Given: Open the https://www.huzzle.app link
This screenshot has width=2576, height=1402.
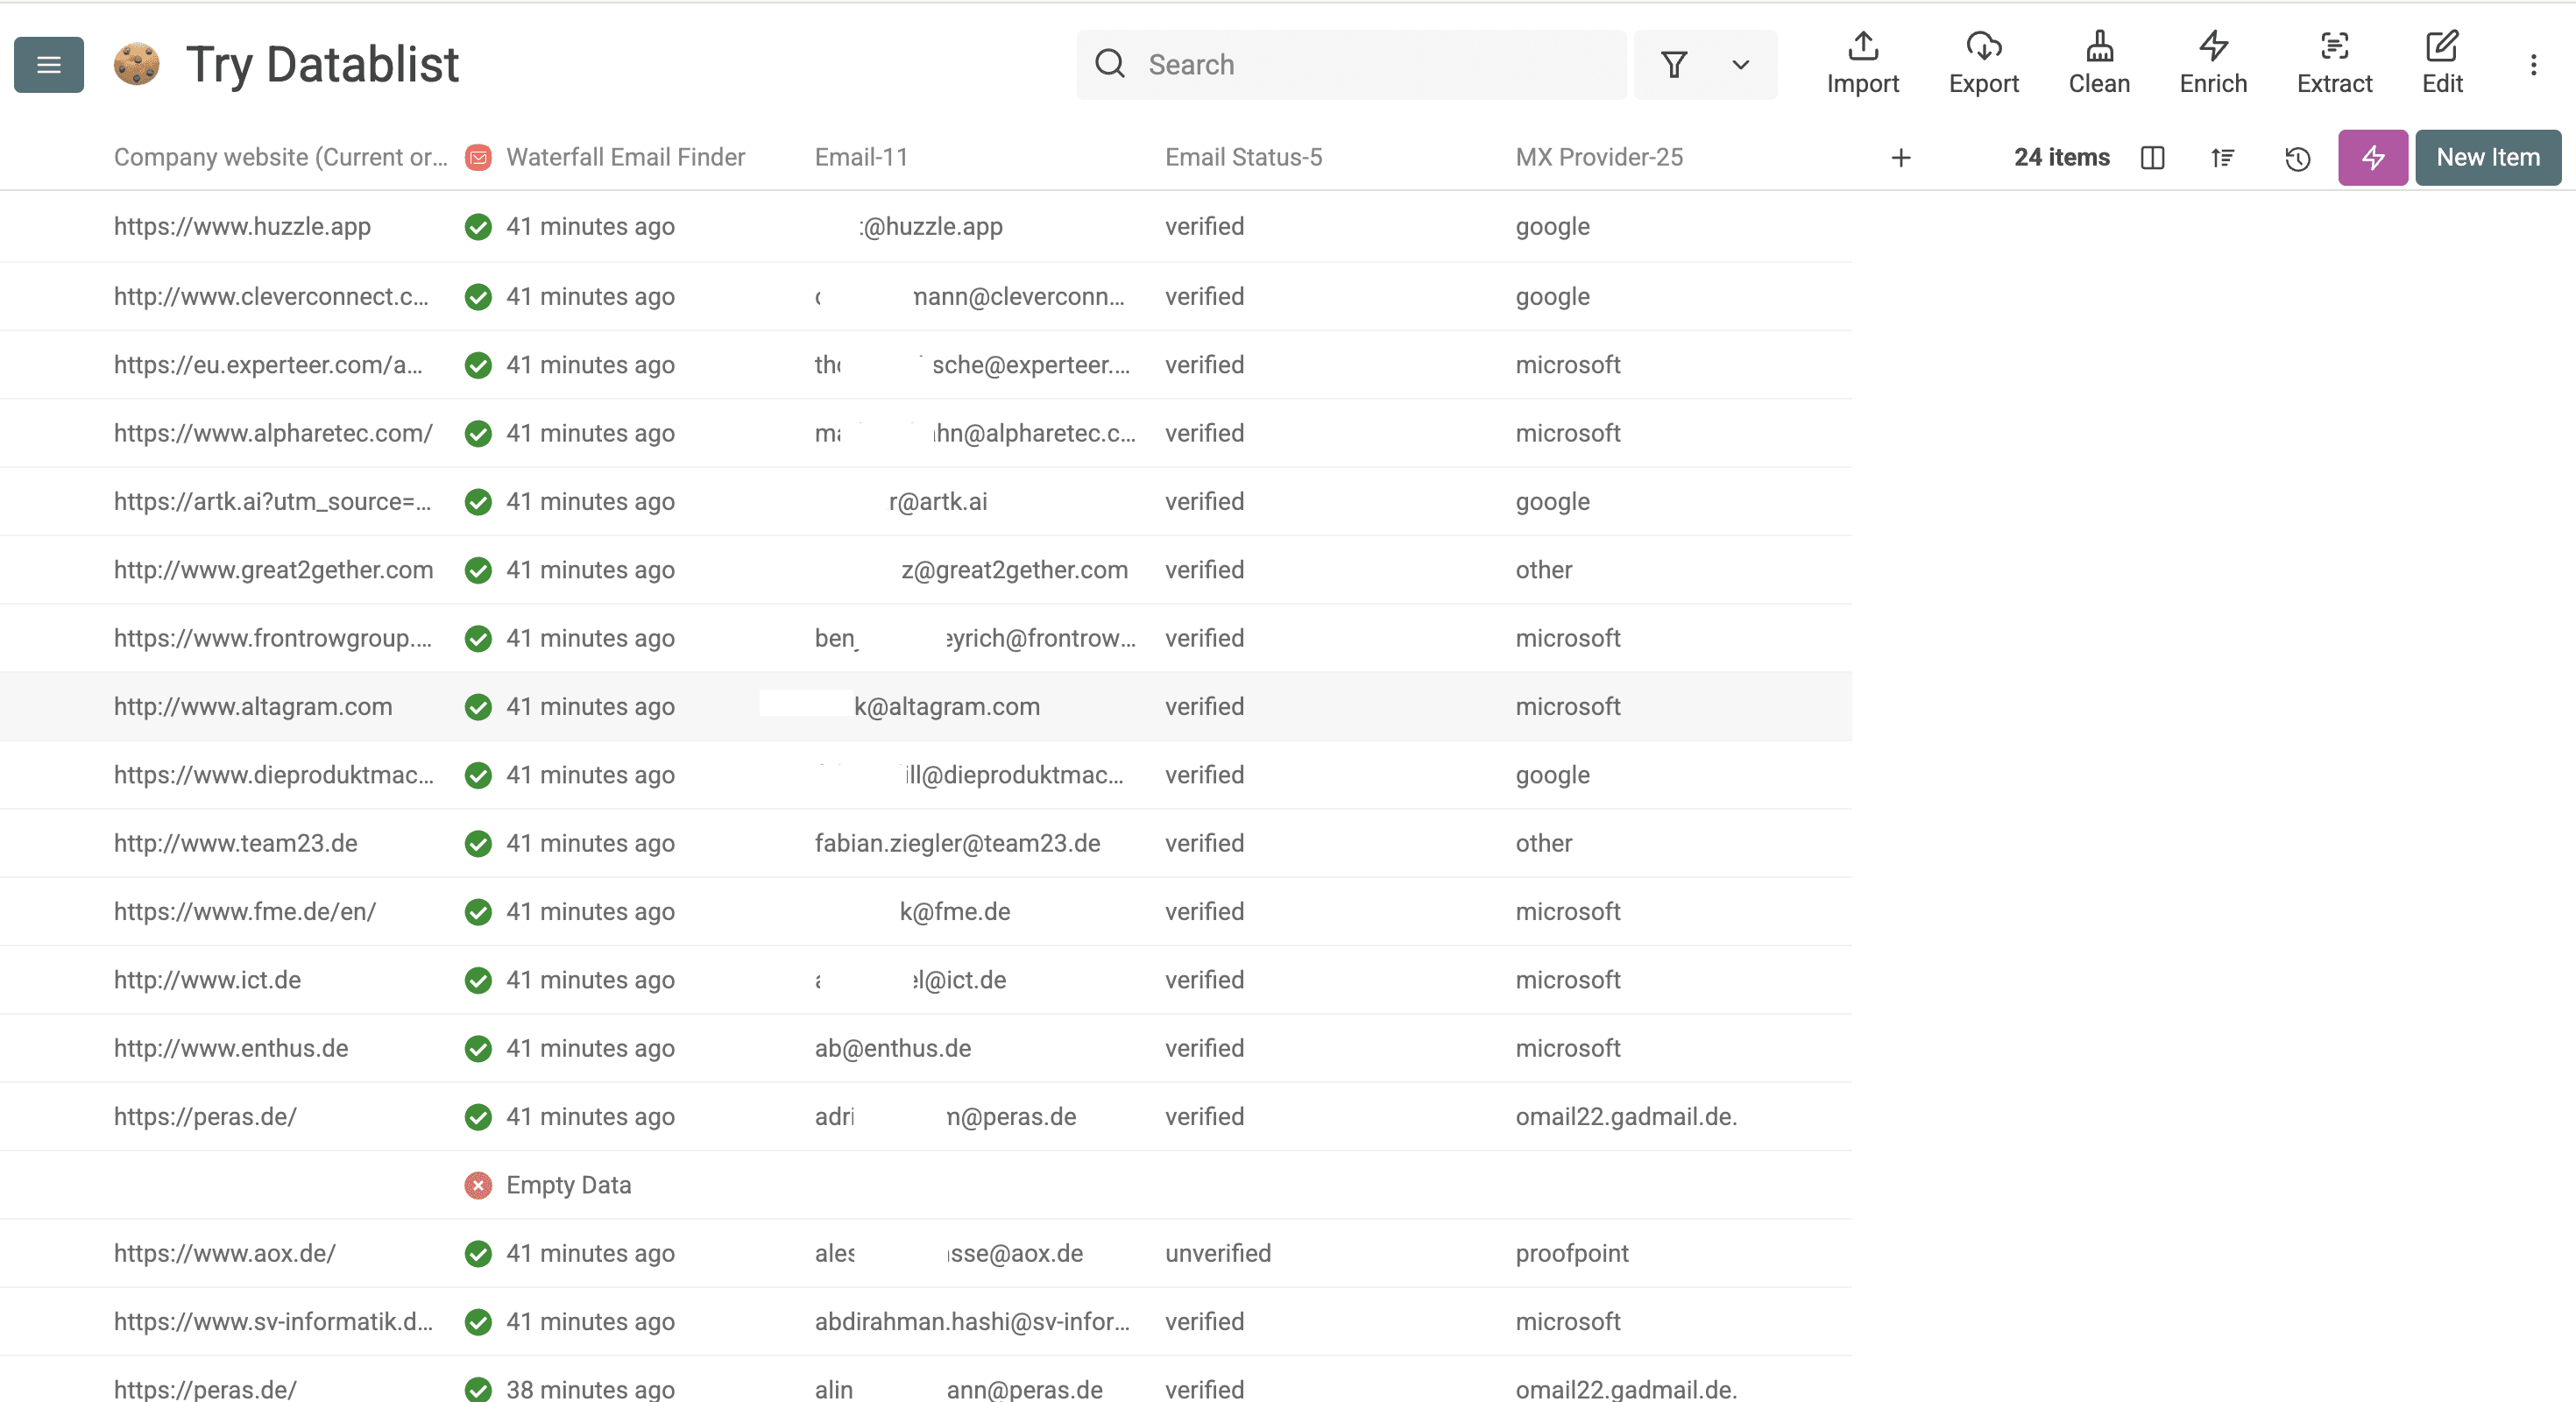Looking at the screenshot, I should coord(241,226).
